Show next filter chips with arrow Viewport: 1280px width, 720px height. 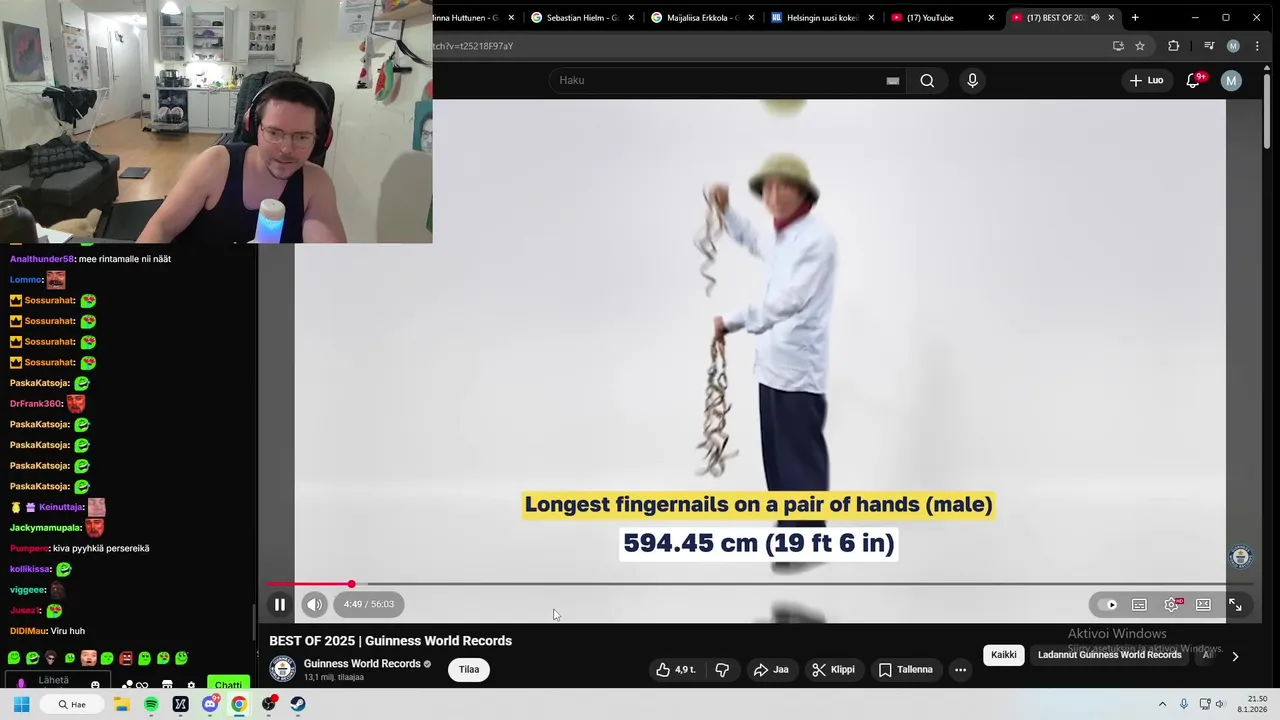click(1235, 656)
